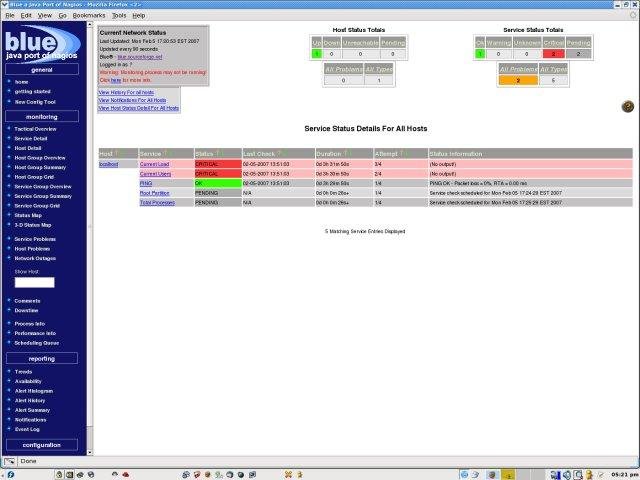Open View Host Status Detail For All Hosts
The width and height of the screenshot is (640, 480).
139,108
